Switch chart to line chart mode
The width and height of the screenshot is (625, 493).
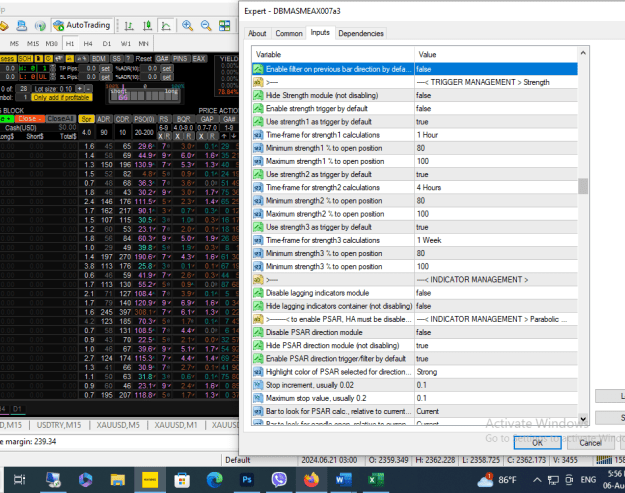pos(166,26)
